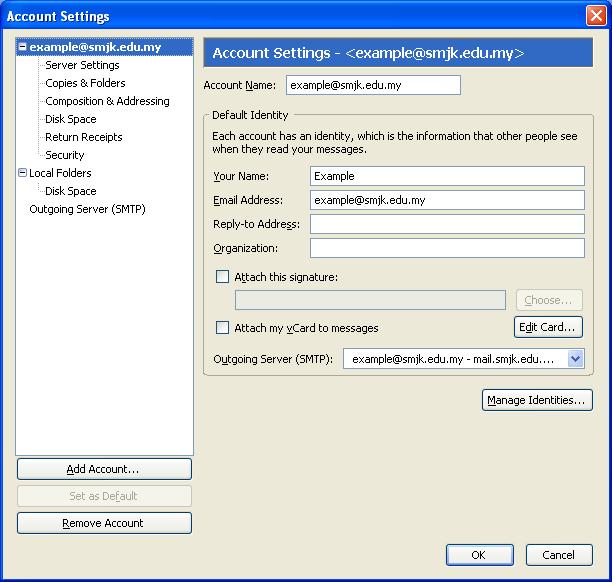This screenshot has width=612, height=582.
Task: Open the Edit Card dialog
Action: tap(548, 327)
